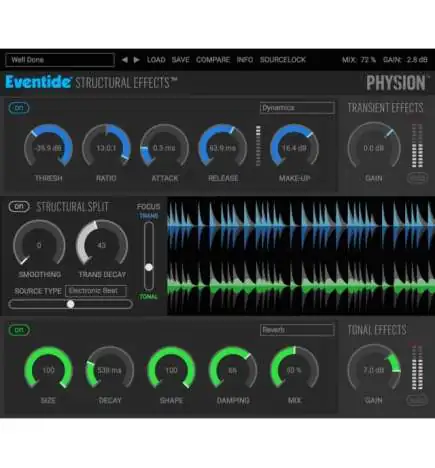Screen dimensions: 435x468
Task: Click the Dynamics gain reduction meter
Action: coord(258,146)
